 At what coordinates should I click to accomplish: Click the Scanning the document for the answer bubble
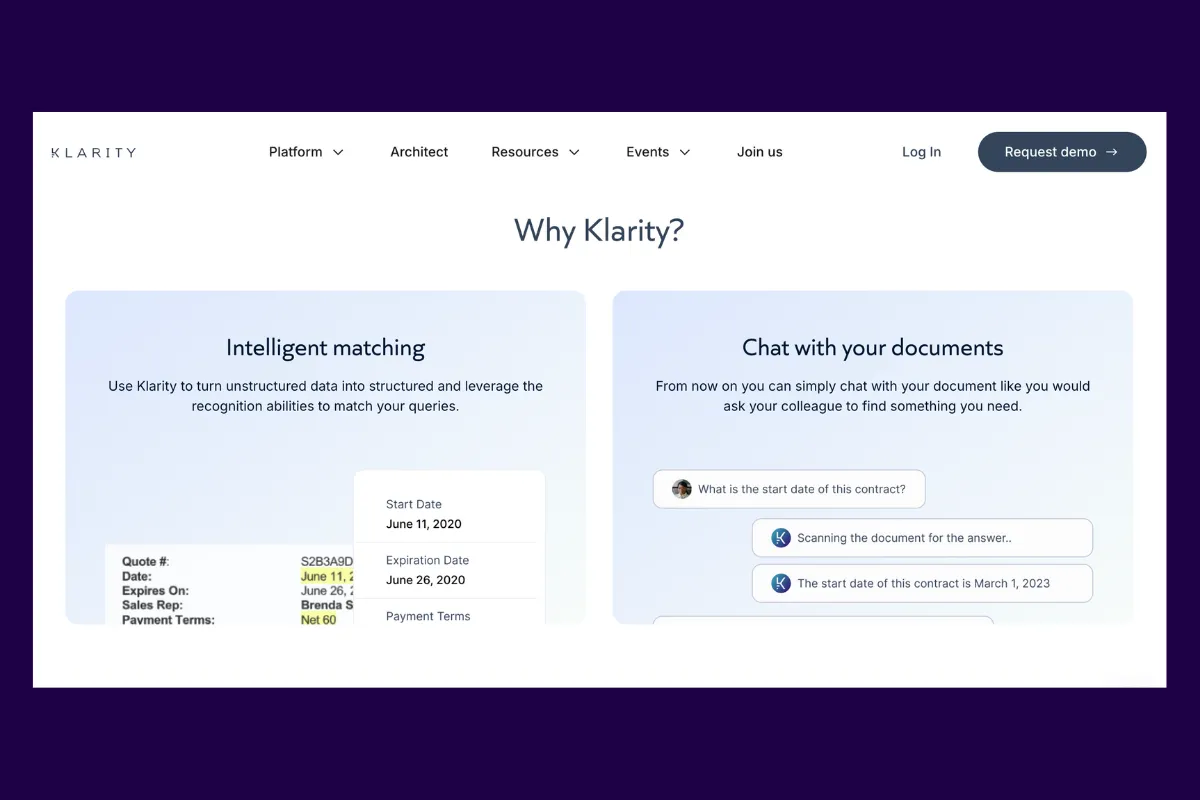(x=922, y=538)
